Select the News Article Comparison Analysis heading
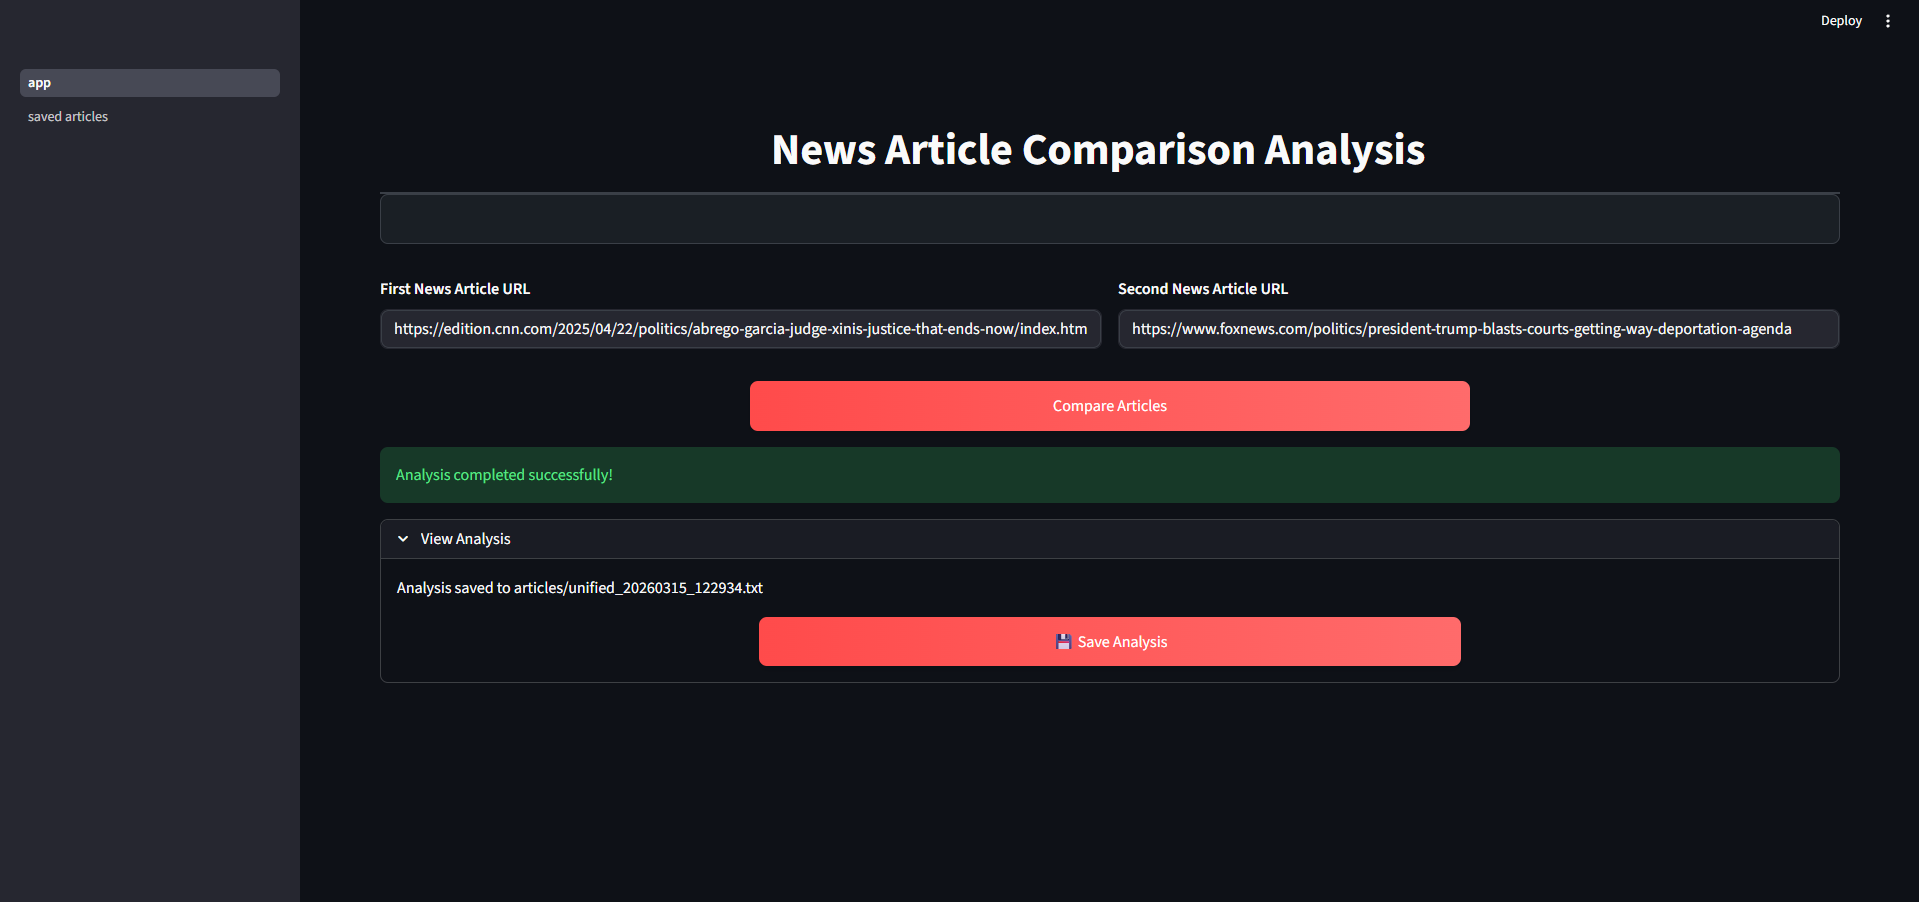This screenshot has width=1919, height=902. click(1098, 150)
